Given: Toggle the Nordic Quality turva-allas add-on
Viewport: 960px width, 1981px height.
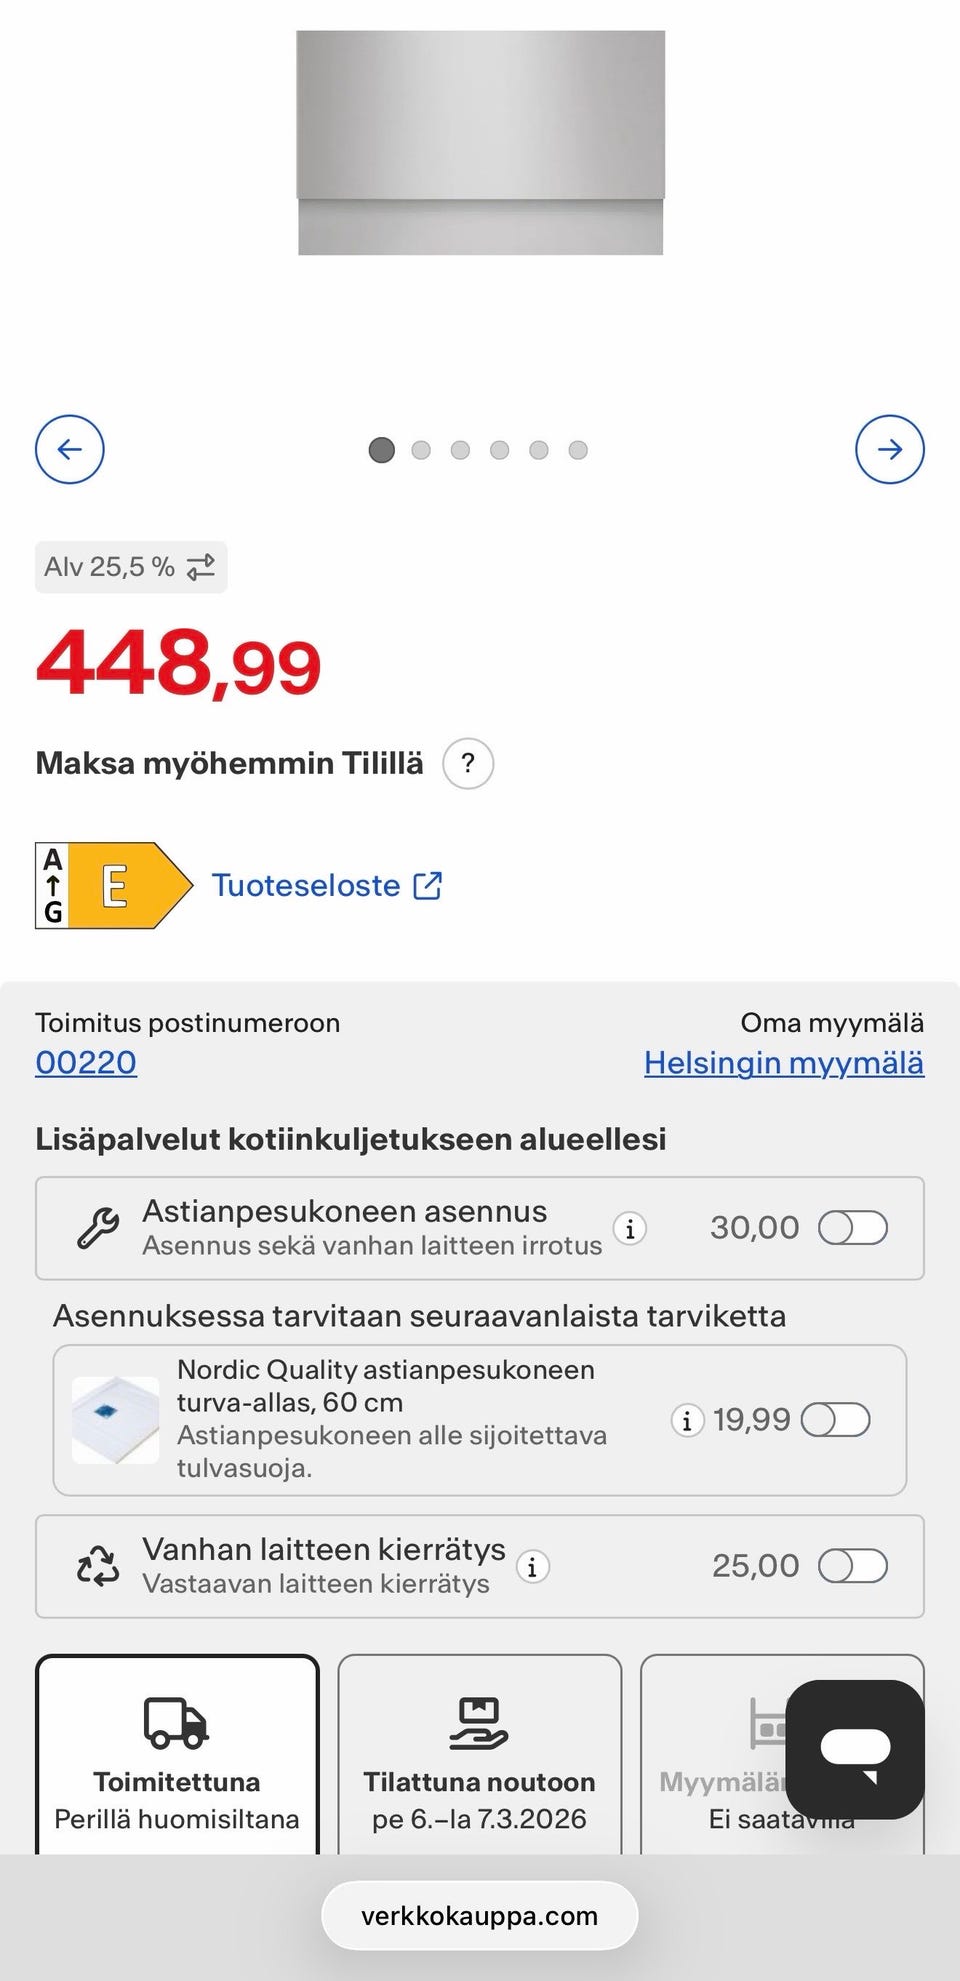Looking at the screenshot, I should pyautogui.click(x=835, y=1420).
